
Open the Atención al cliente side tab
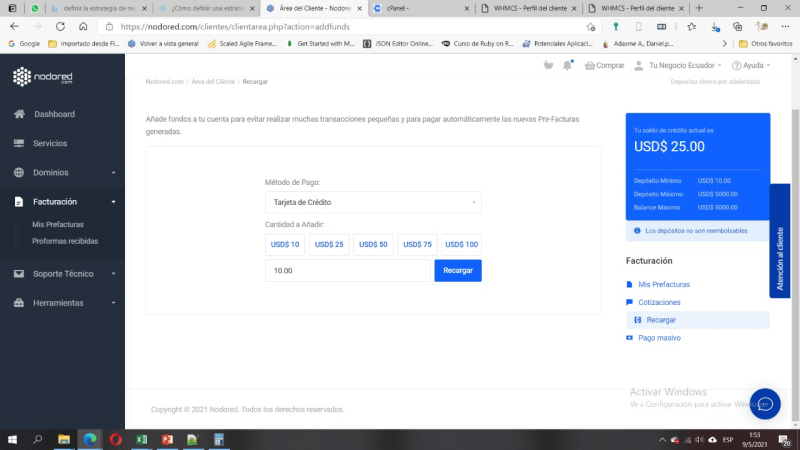[x=780, y=241]
